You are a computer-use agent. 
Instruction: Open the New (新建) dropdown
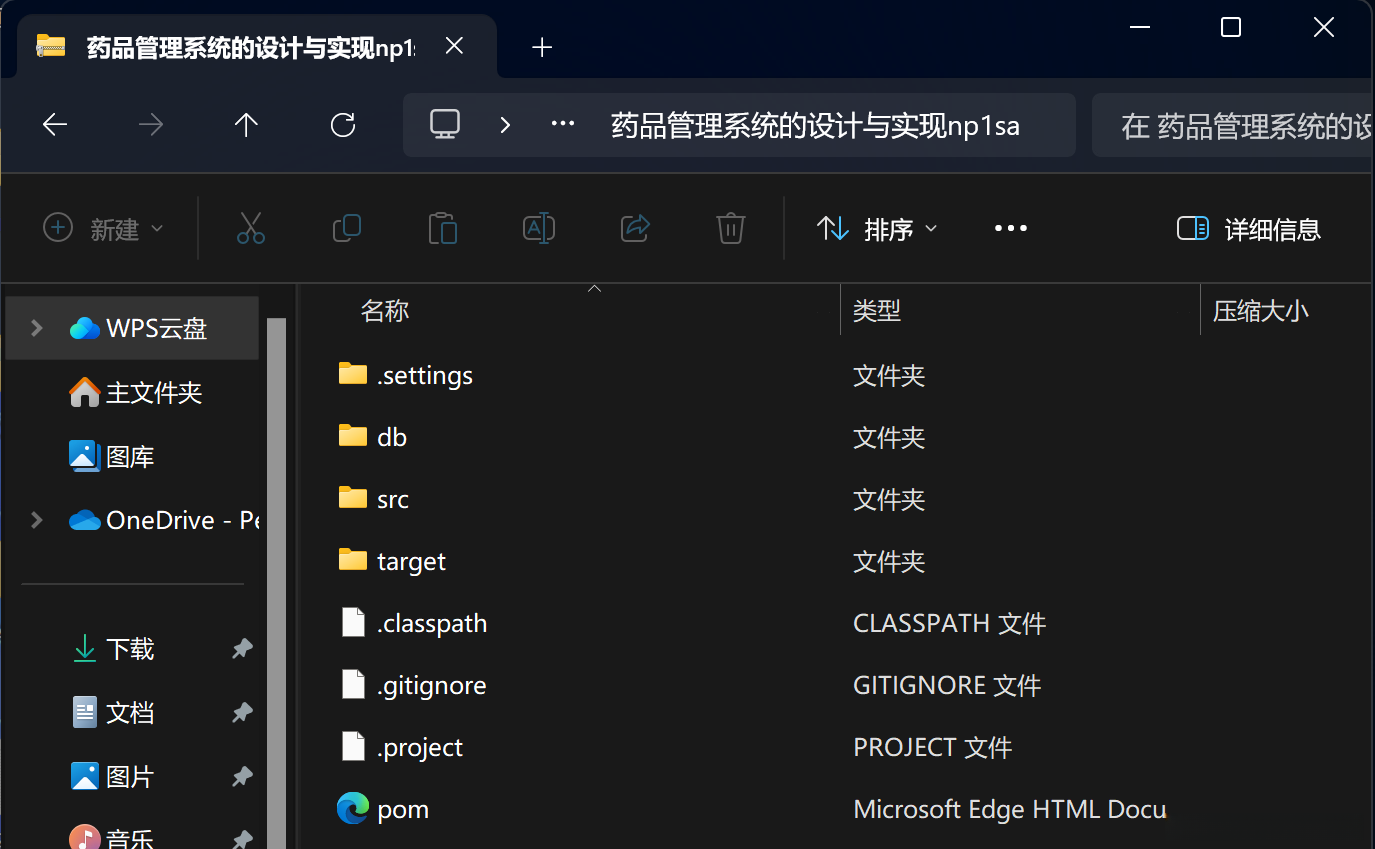coord(103,229)
